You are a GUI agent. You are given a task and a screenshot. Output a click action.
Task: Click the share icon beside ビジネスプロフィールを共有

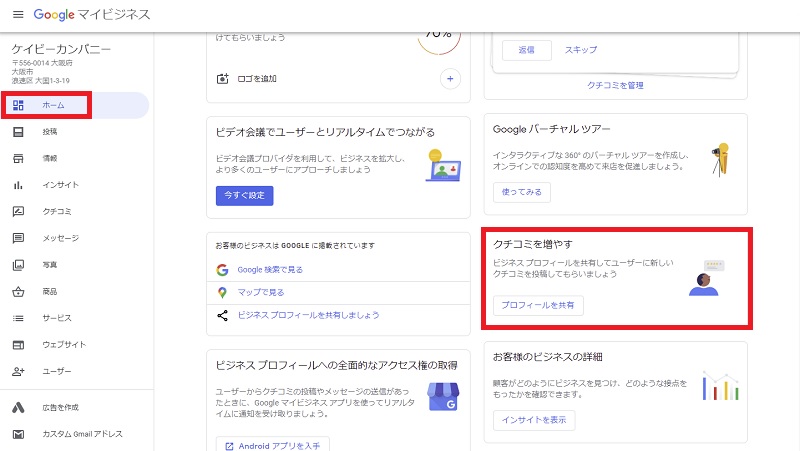(x=222, y=315)
